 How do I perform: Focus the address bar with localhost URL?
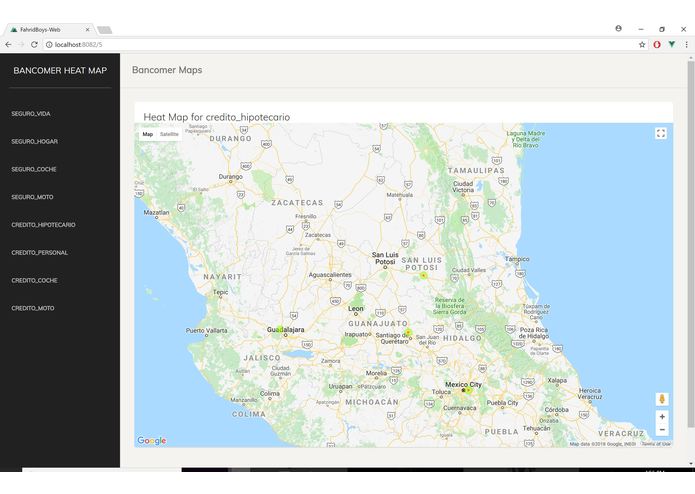coord(341,44)
